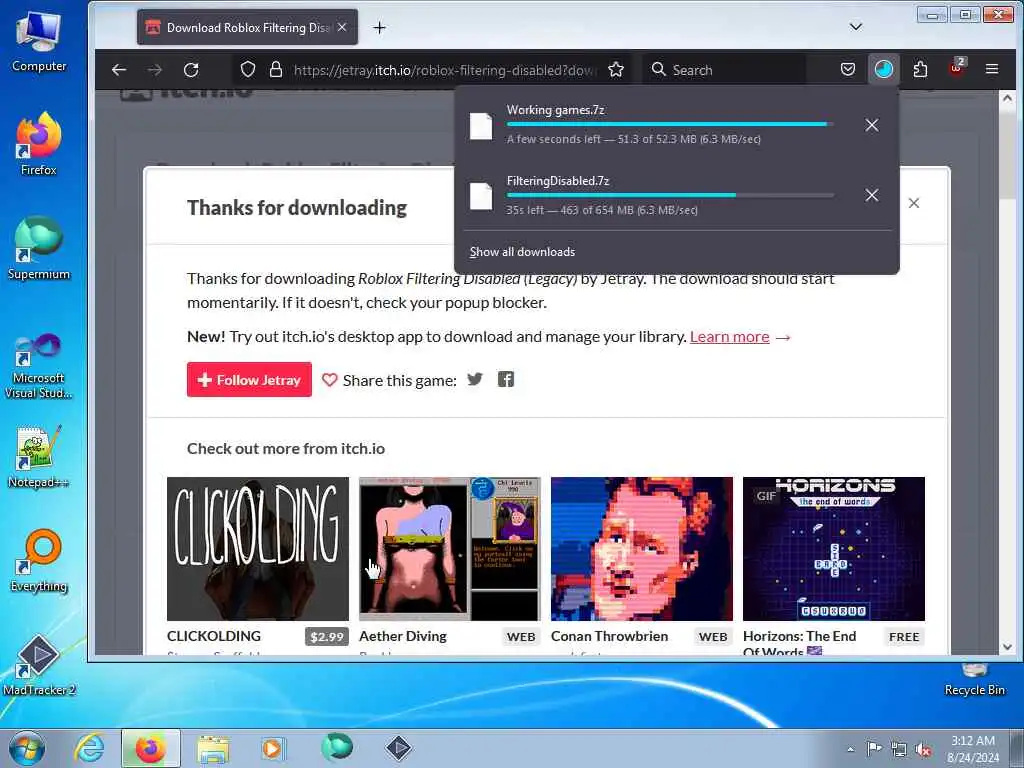Open the Save to Pocket icon
Viewport: 1024px width, 768px height.
coord(848,70)
